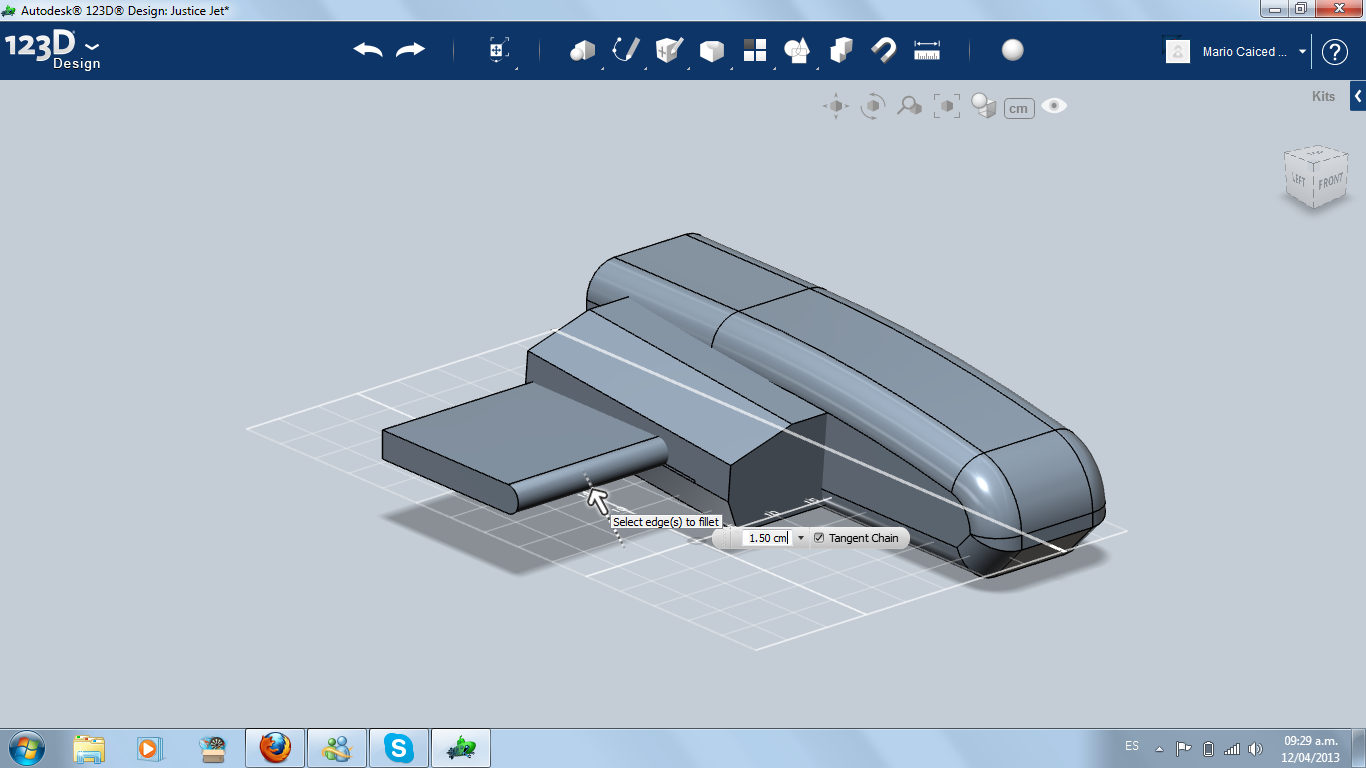Activate the Zoom magnifier tool

tap(909, 106)
